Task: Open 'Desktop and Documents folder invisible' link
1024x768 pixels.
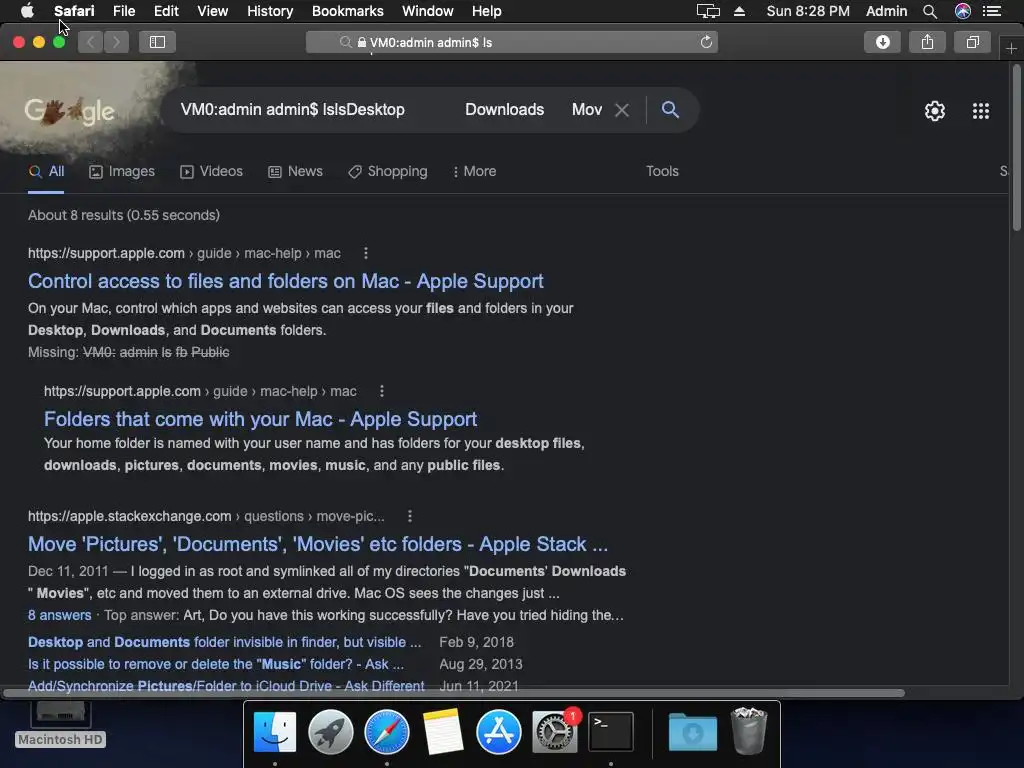Action: click(224, 643)
